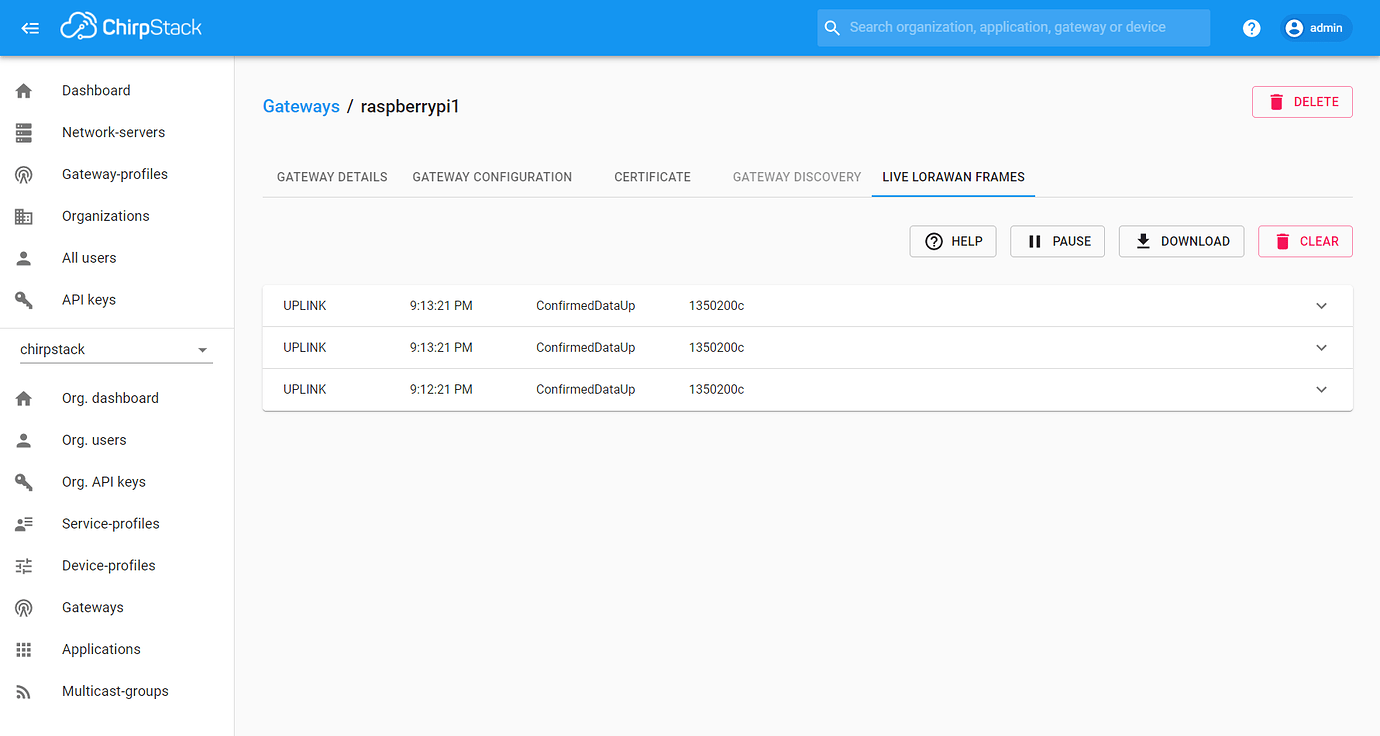Click the Service-profiles icon
The height and width of the screenshot is (736, 1380).
(24, 525)
